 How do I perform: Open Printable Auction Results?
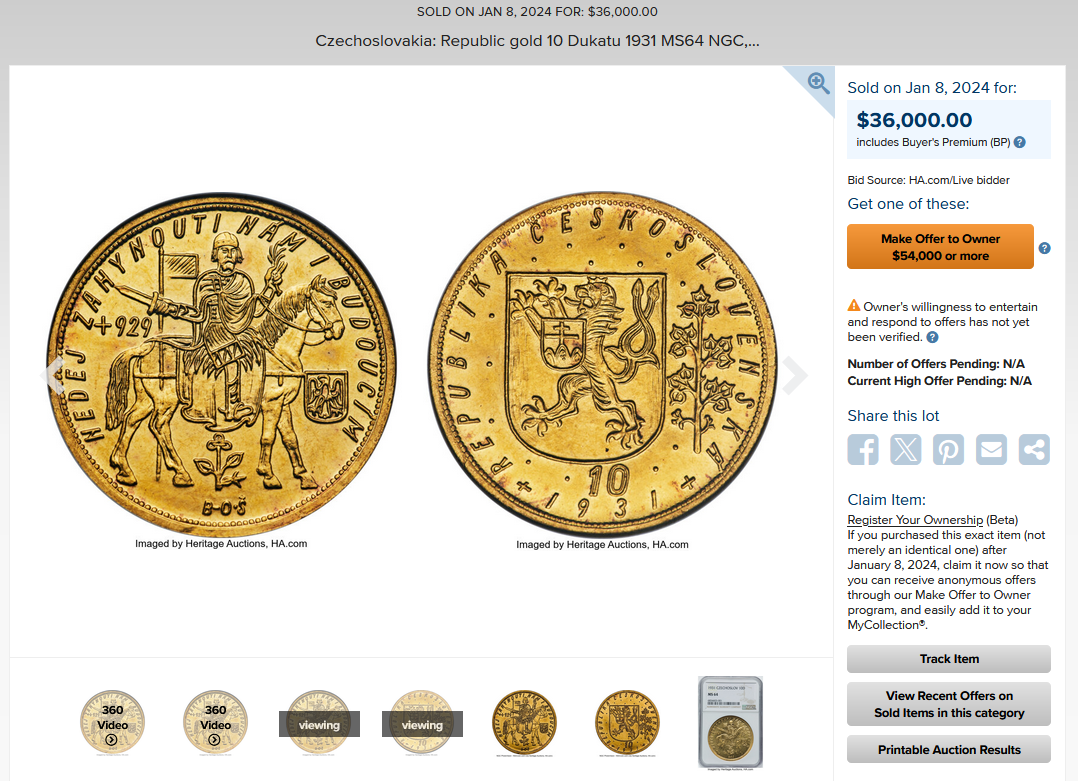click(x=949, y=749)
